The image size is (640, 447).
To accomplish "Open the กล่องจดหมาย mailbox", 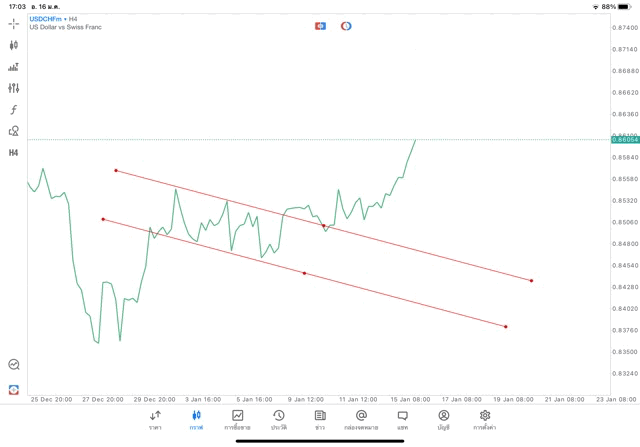I will (361, 420).
